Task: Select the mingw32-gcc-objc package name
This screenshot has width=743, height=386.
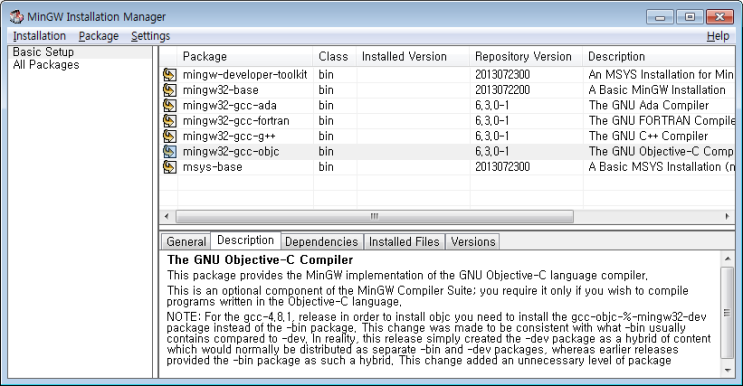Action: pos(231,152)
